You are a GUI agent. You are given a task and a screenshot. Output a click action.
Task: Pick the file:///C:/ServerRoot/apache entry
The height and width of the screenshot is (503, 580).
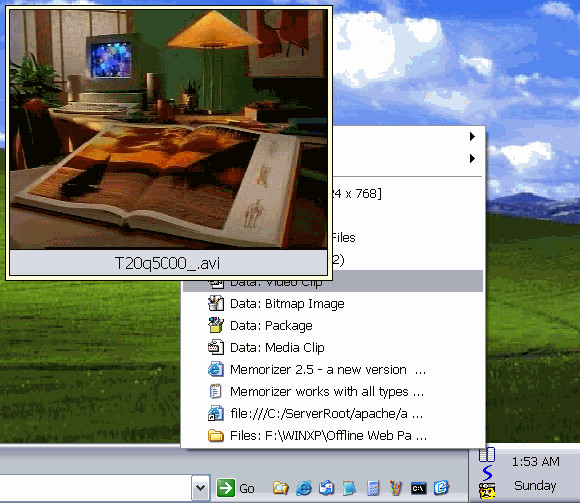[333, 413]
